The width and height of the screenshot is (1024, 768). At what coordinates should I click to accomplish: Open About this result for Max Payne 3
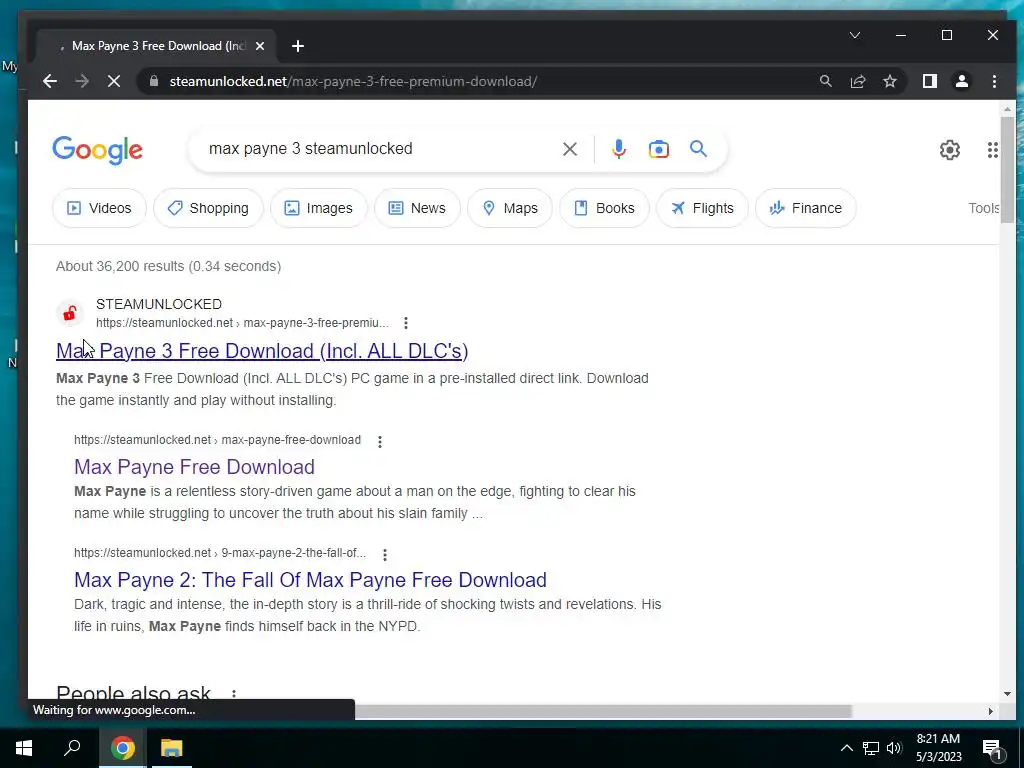(x=406, y=323)
